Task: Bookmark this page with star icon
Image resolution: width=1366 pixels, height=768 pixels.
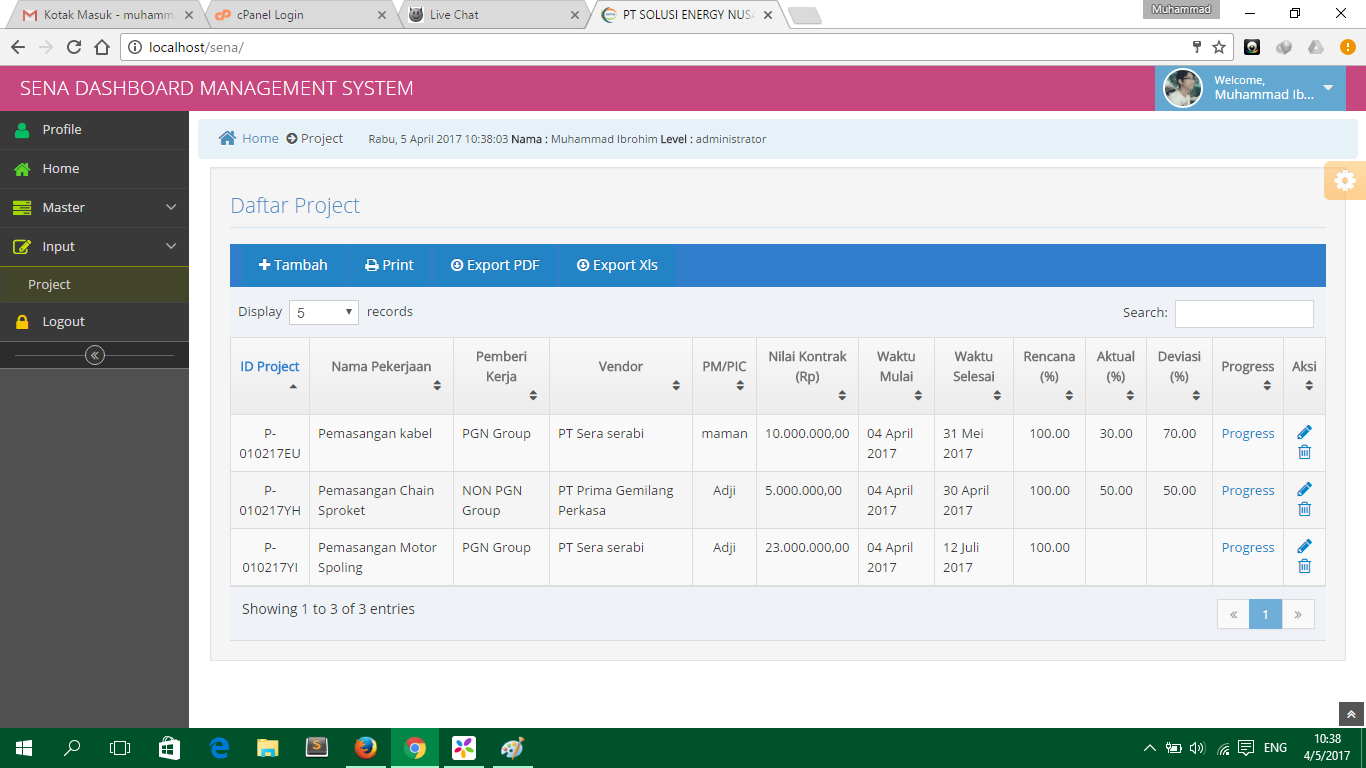Action: [x=1219, y=47]
